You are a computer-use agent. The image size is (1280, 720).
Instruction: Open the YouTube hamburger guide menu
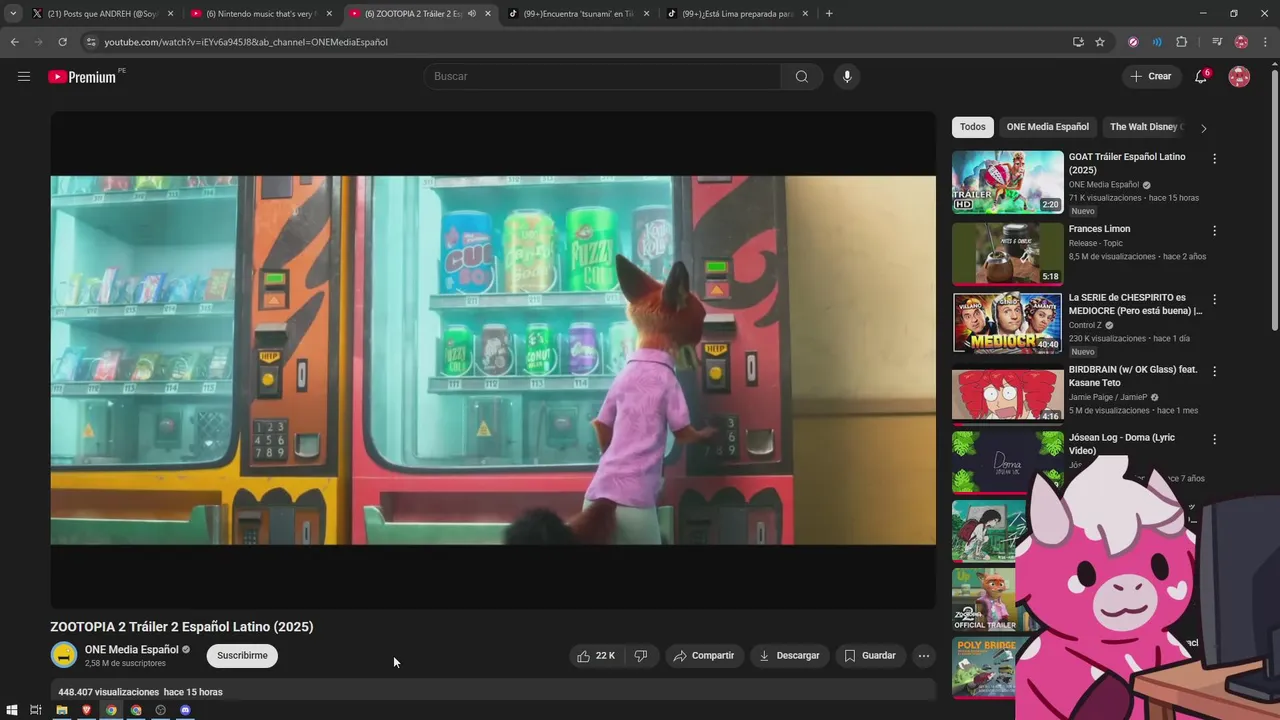point(24,76)
